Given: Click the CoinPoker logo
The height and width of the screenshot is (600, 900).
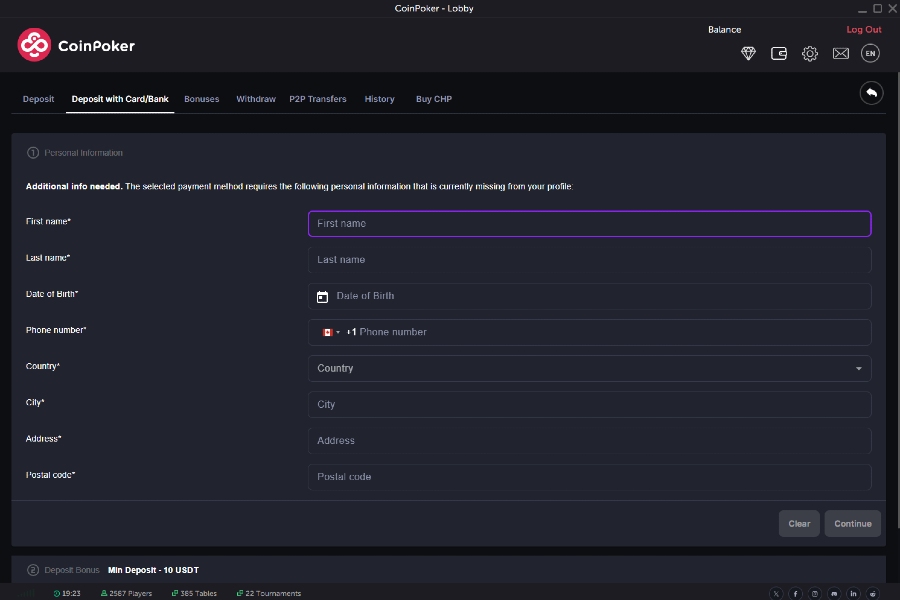Looking at the screenshot, I should click(76, 45).
